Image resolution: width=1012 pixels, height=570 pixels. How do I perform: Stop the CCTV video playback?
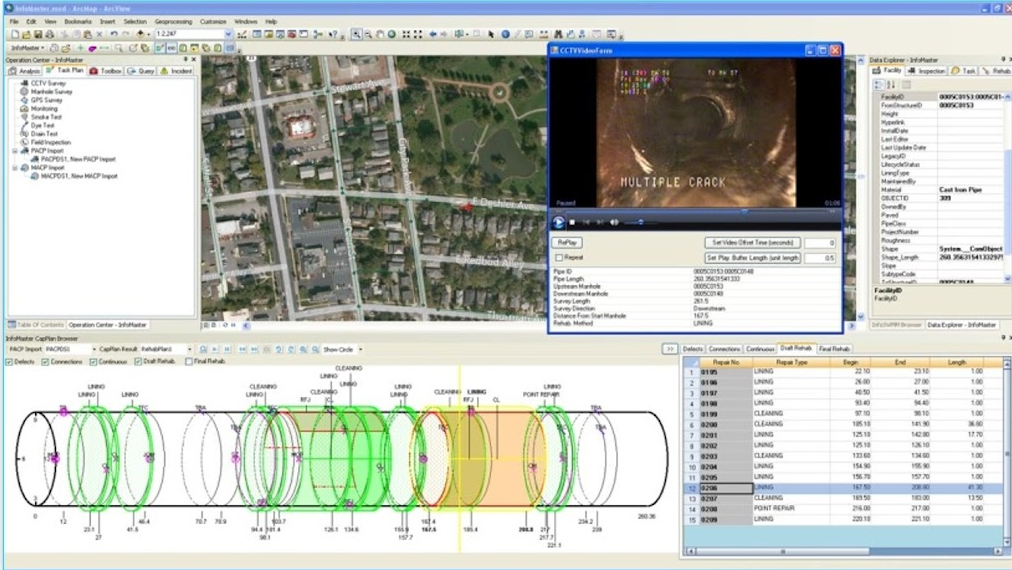572,222
